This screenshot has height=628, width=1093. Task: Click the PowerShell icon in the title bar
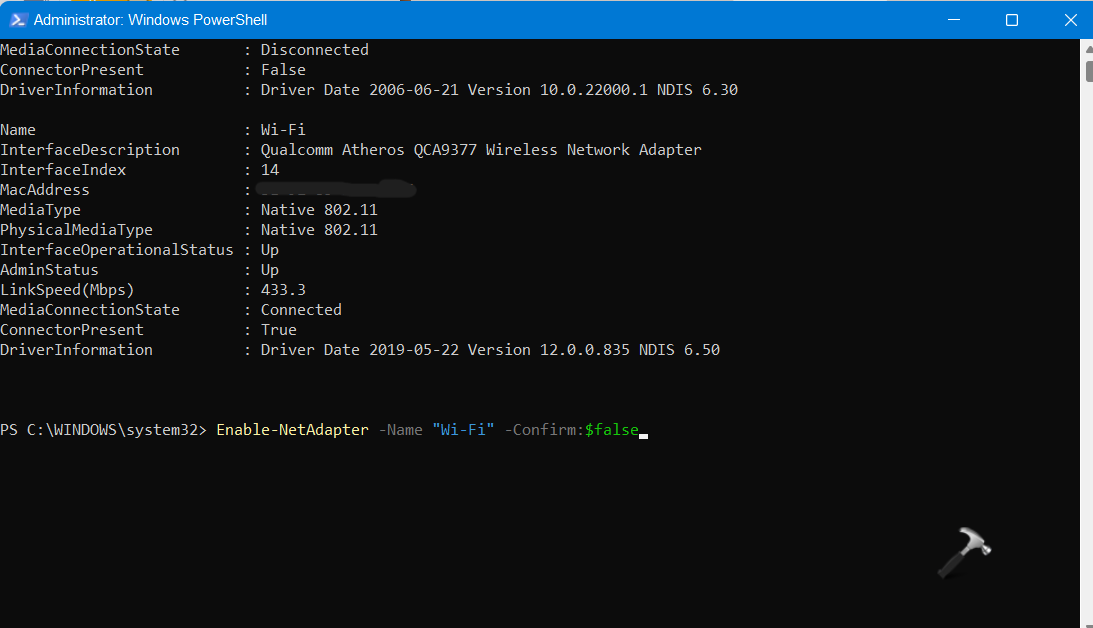17,19
